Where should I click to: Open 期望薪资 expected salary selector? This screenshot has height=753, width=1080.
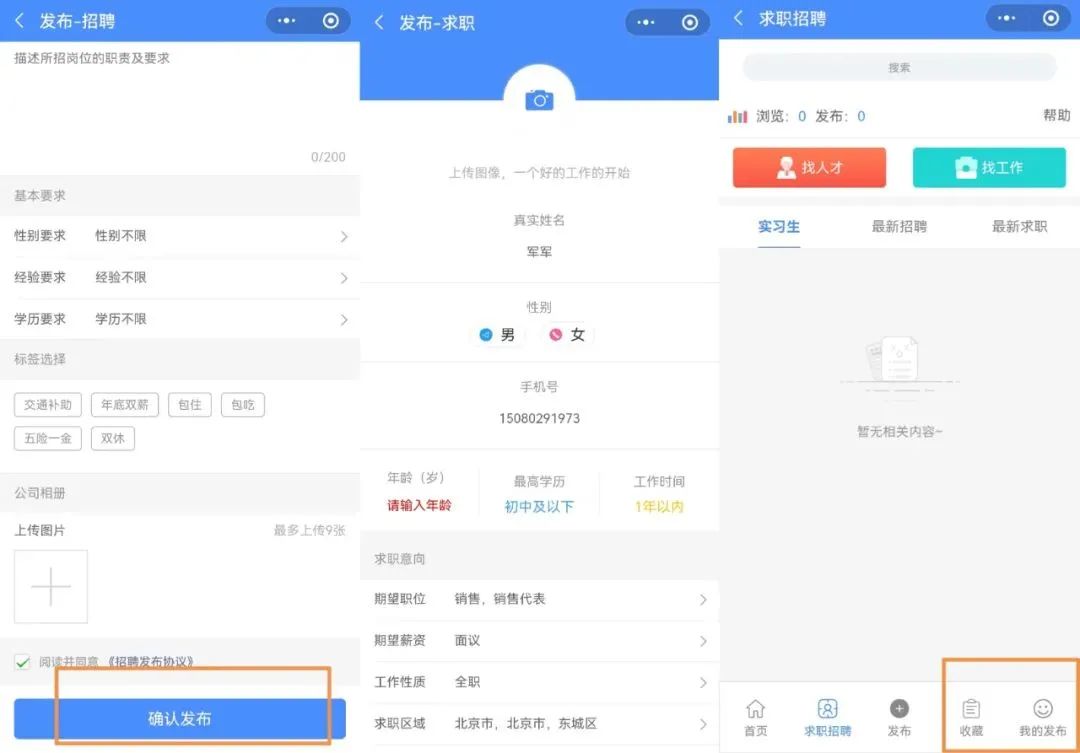[x=540, y=641]
